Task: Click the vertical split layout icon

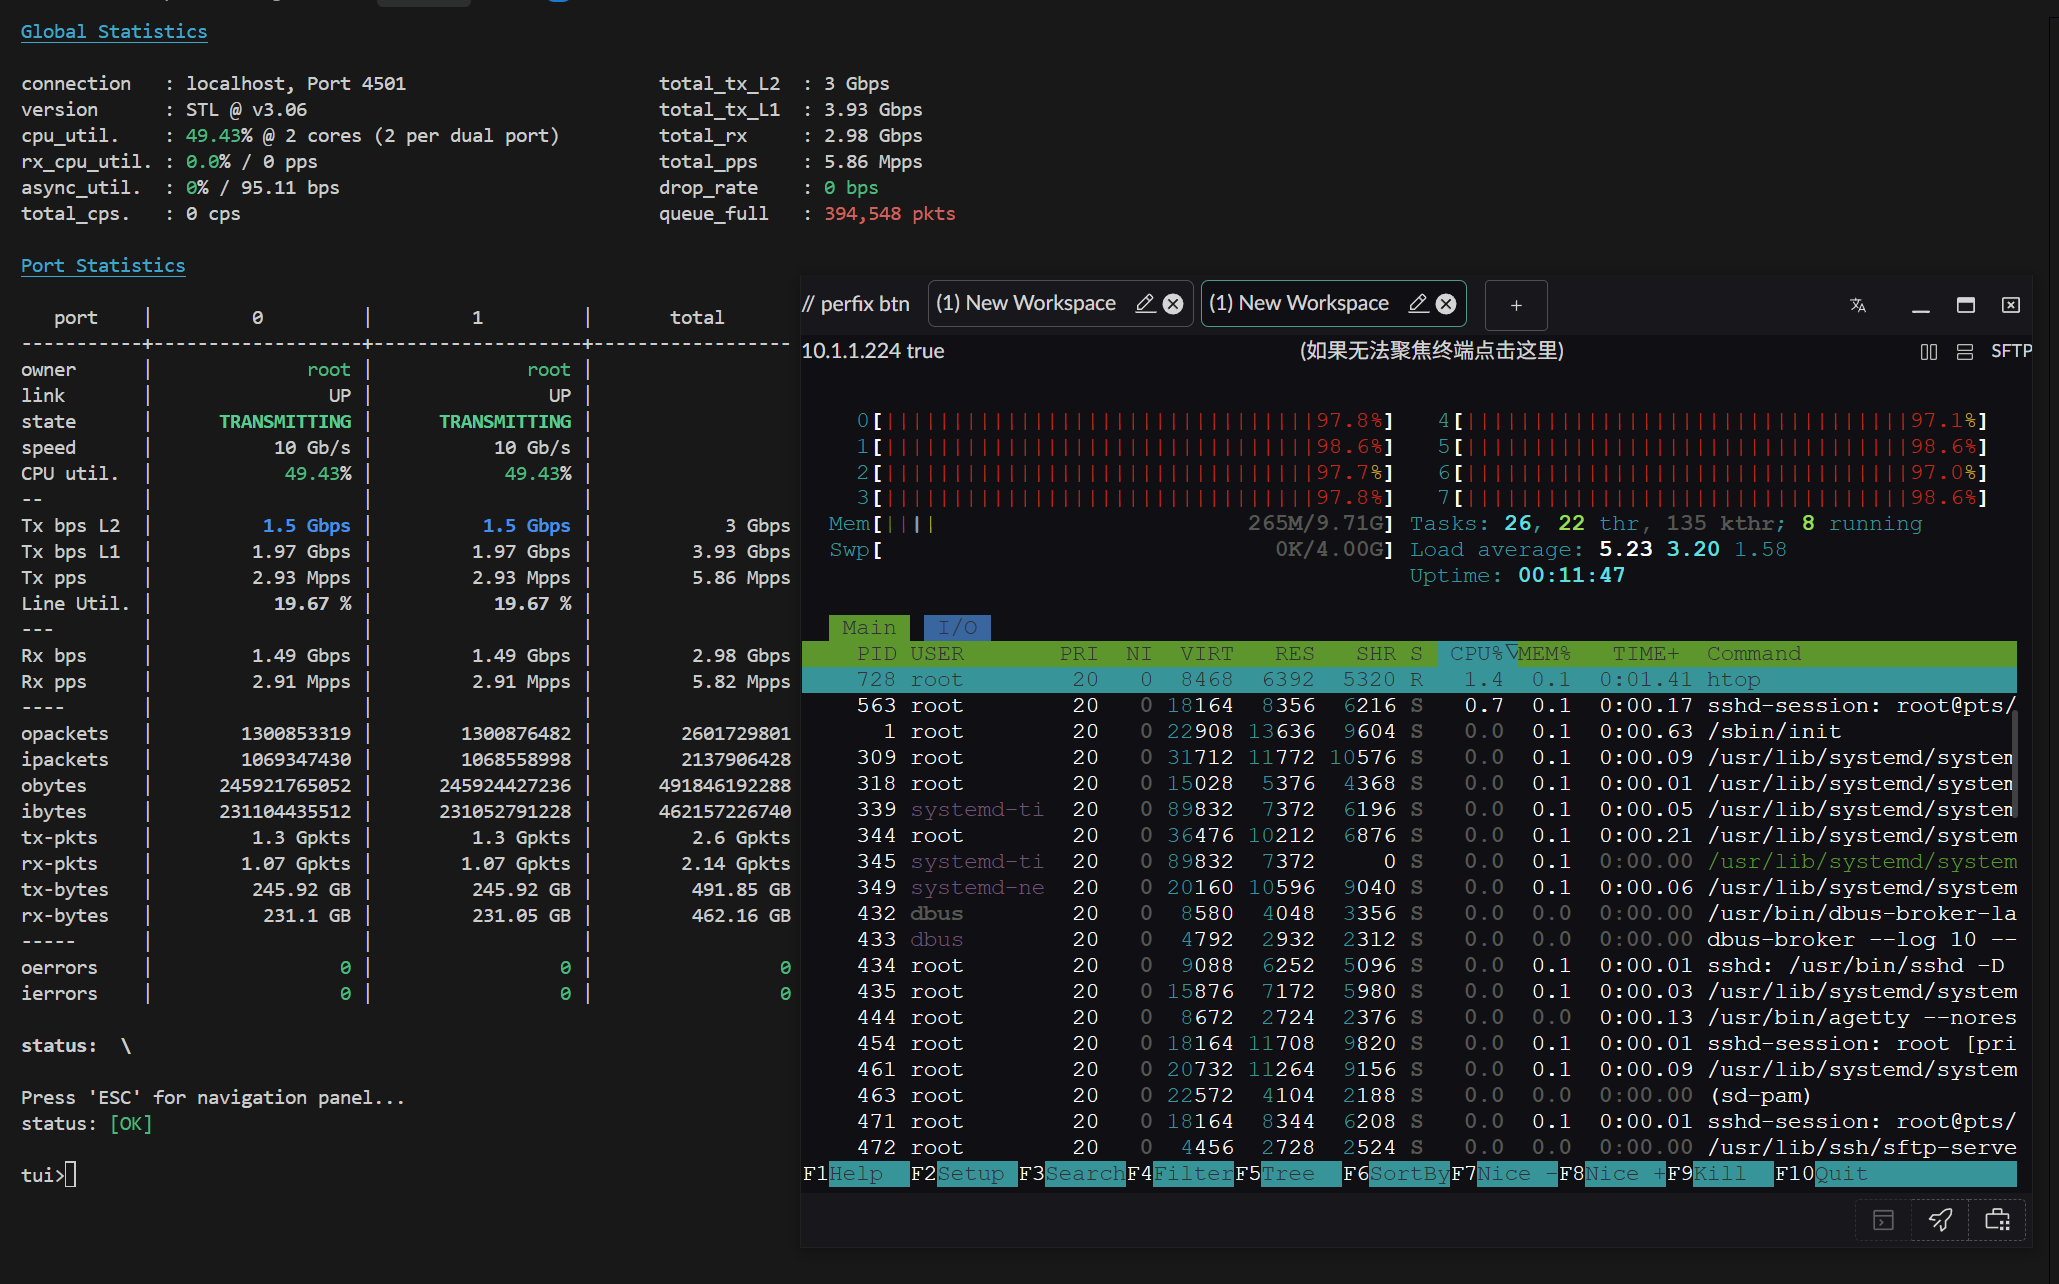Action: tap(1929, 352)
